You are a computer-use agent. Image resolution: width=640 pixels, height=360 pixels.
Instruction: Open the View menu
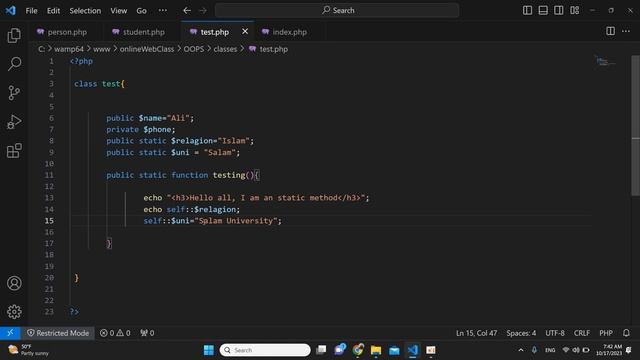tap(118, 11)
